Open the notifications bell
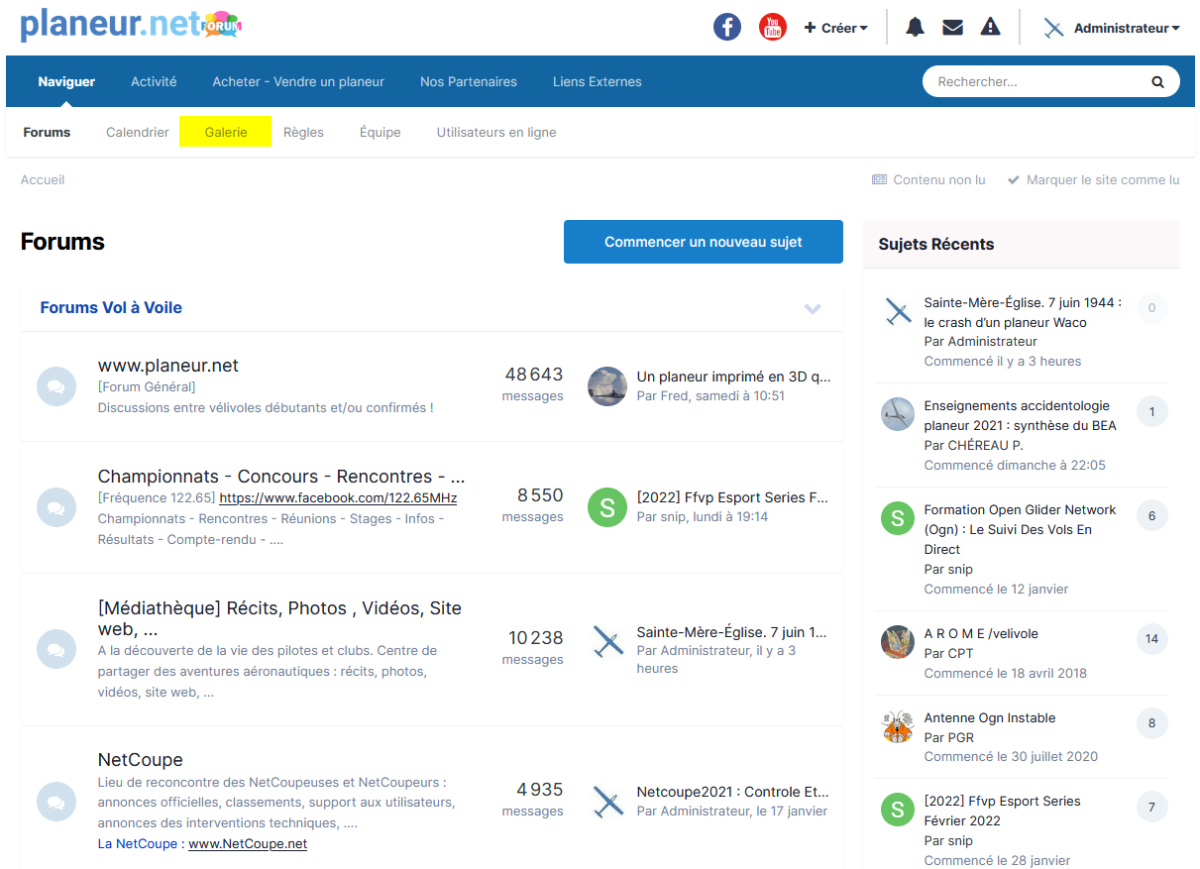The image size is (1200, 869). coord(915,27)
